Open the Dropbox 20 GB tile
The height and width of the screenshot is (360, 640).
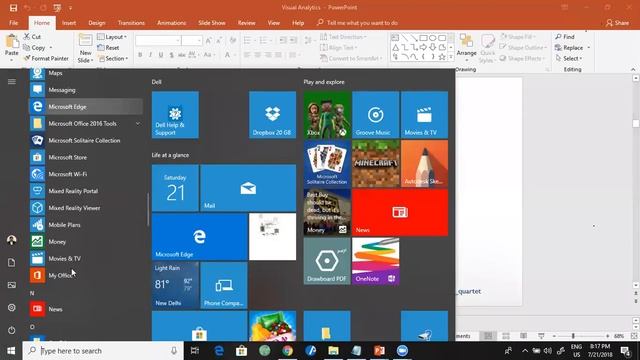(x=273, y=115)
